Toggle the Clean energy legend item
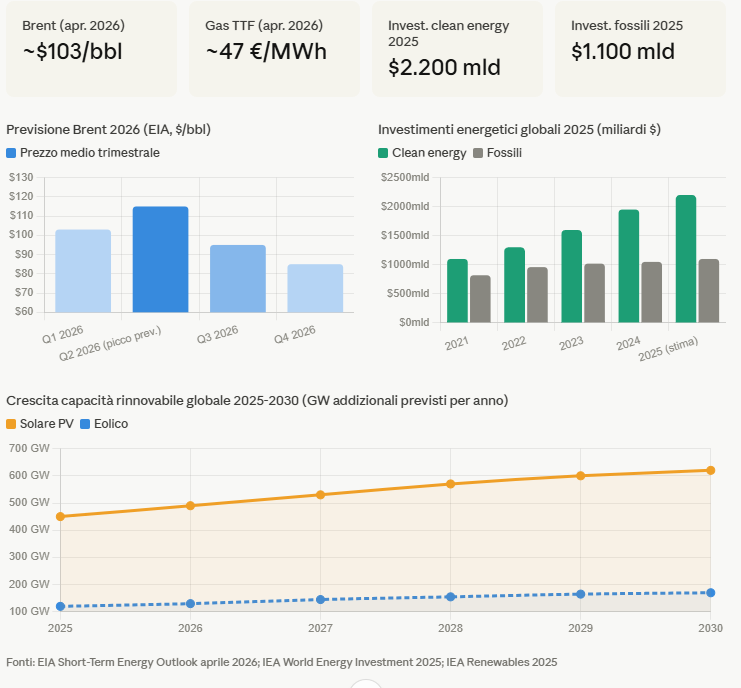This screenshot has width=741, height=688. tap(422, 153)
